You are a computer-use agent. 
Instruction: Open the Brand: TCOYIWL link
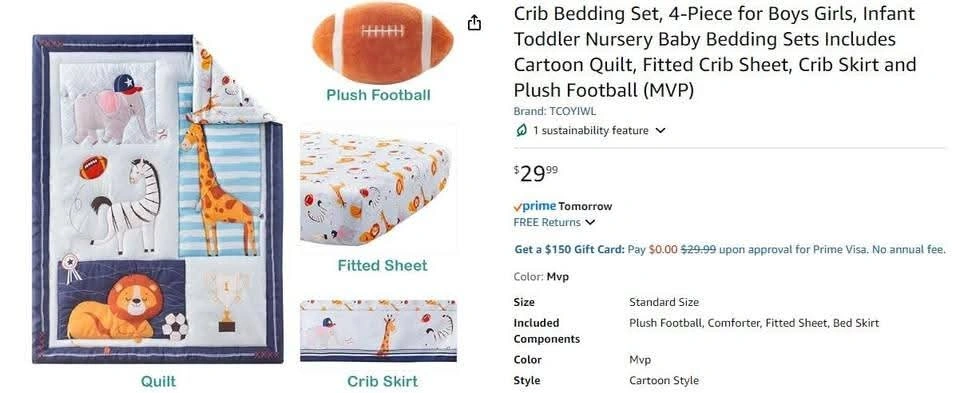[554, 111]
